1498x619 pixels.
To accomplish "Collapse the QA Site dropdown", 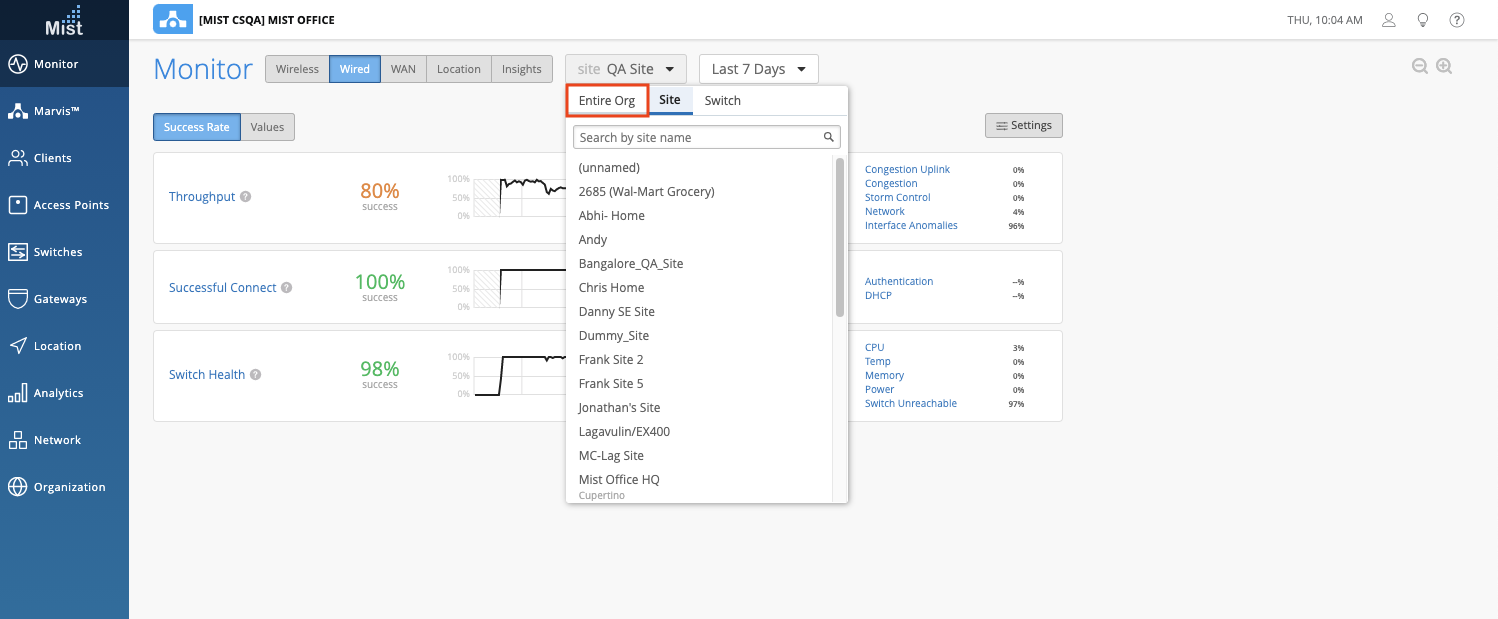I will (626, 69).
